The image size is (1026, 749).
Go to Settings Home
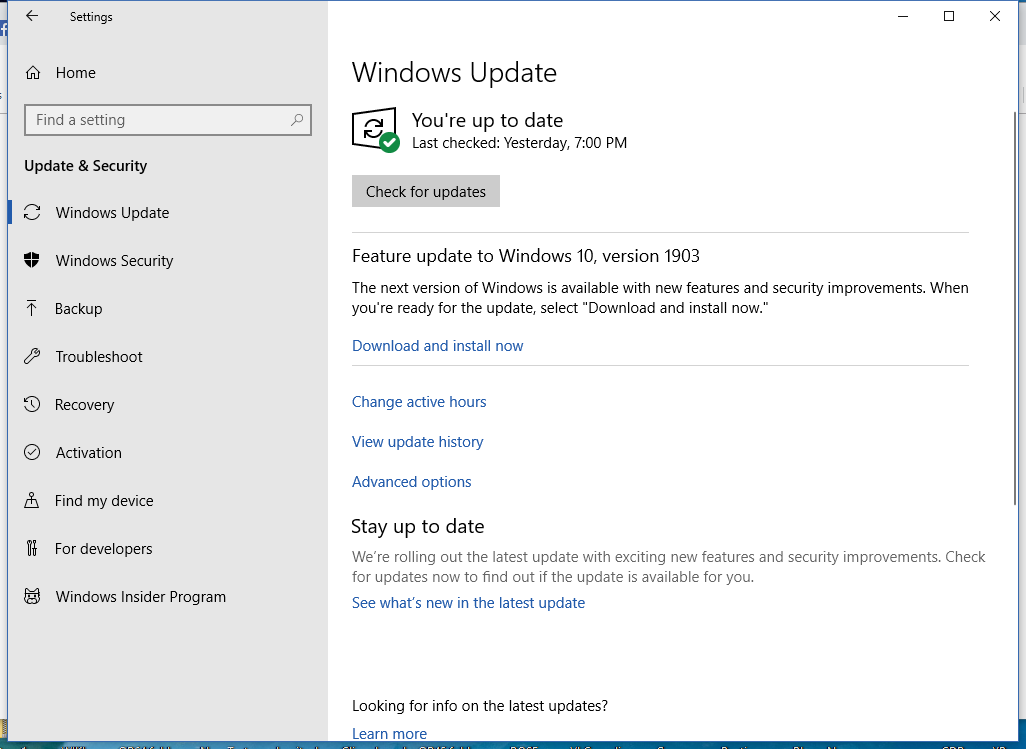pyautogui.click(x=168, y=73)
